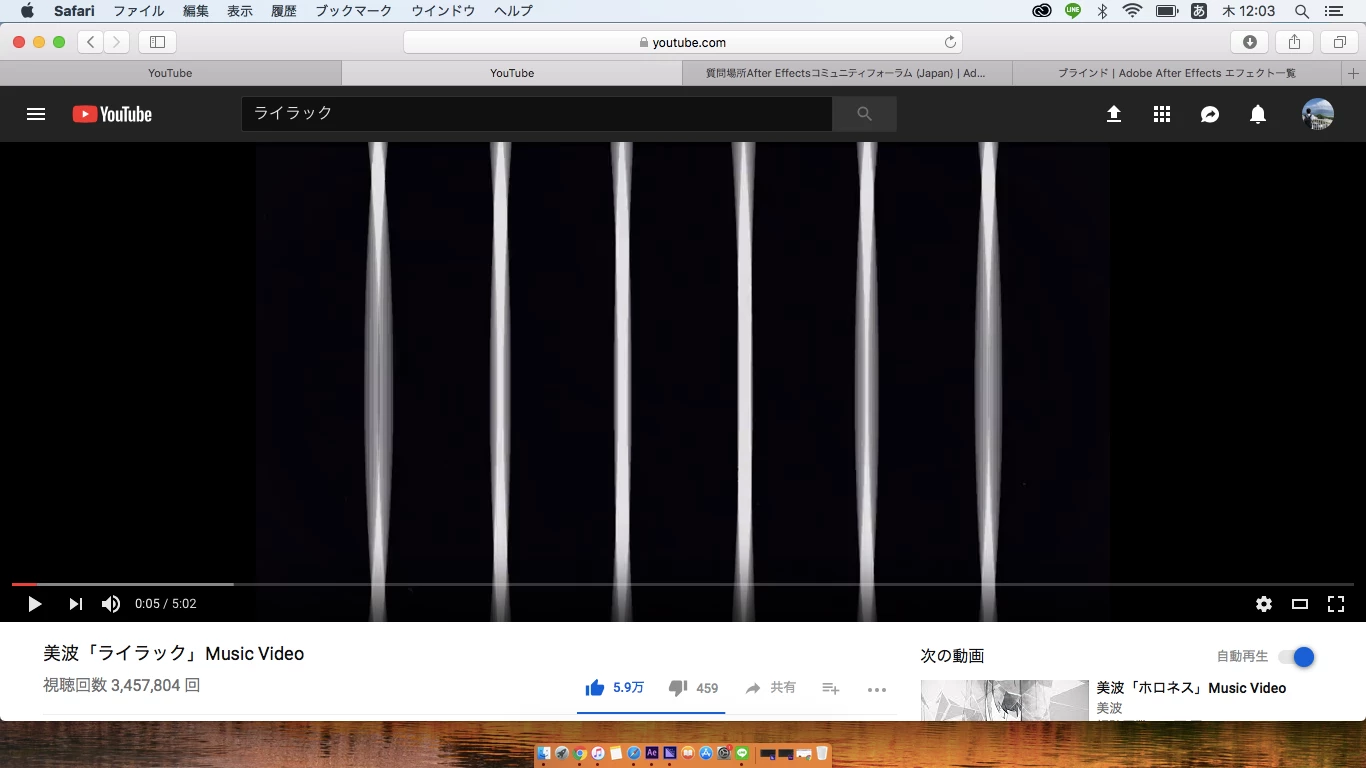Reload the page with the refresh icon
Image resolution: width=1366 pixels, height=768 pixels.
coord(950,42)
